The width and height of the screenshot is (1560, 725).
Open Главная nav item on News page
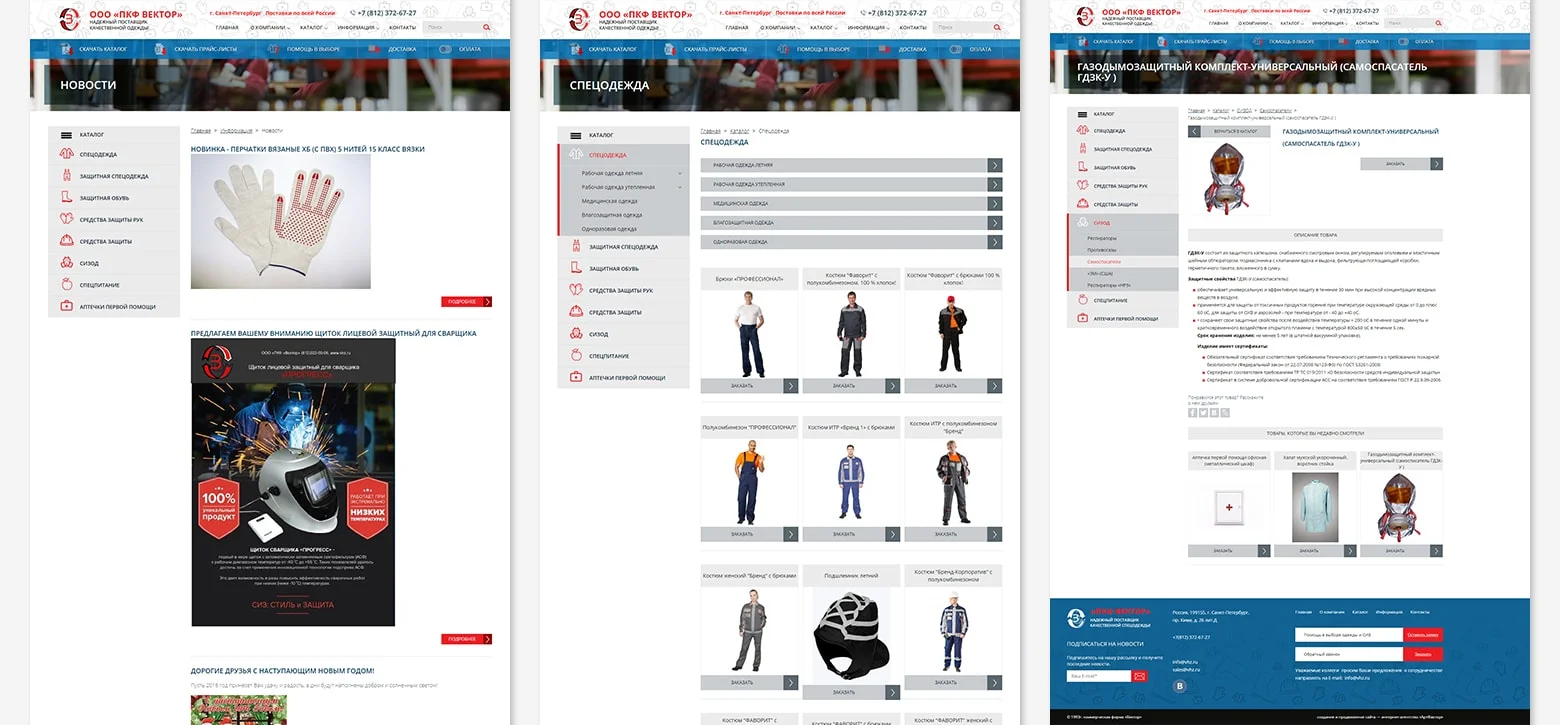pyautogui.click(x=227, y=27)
